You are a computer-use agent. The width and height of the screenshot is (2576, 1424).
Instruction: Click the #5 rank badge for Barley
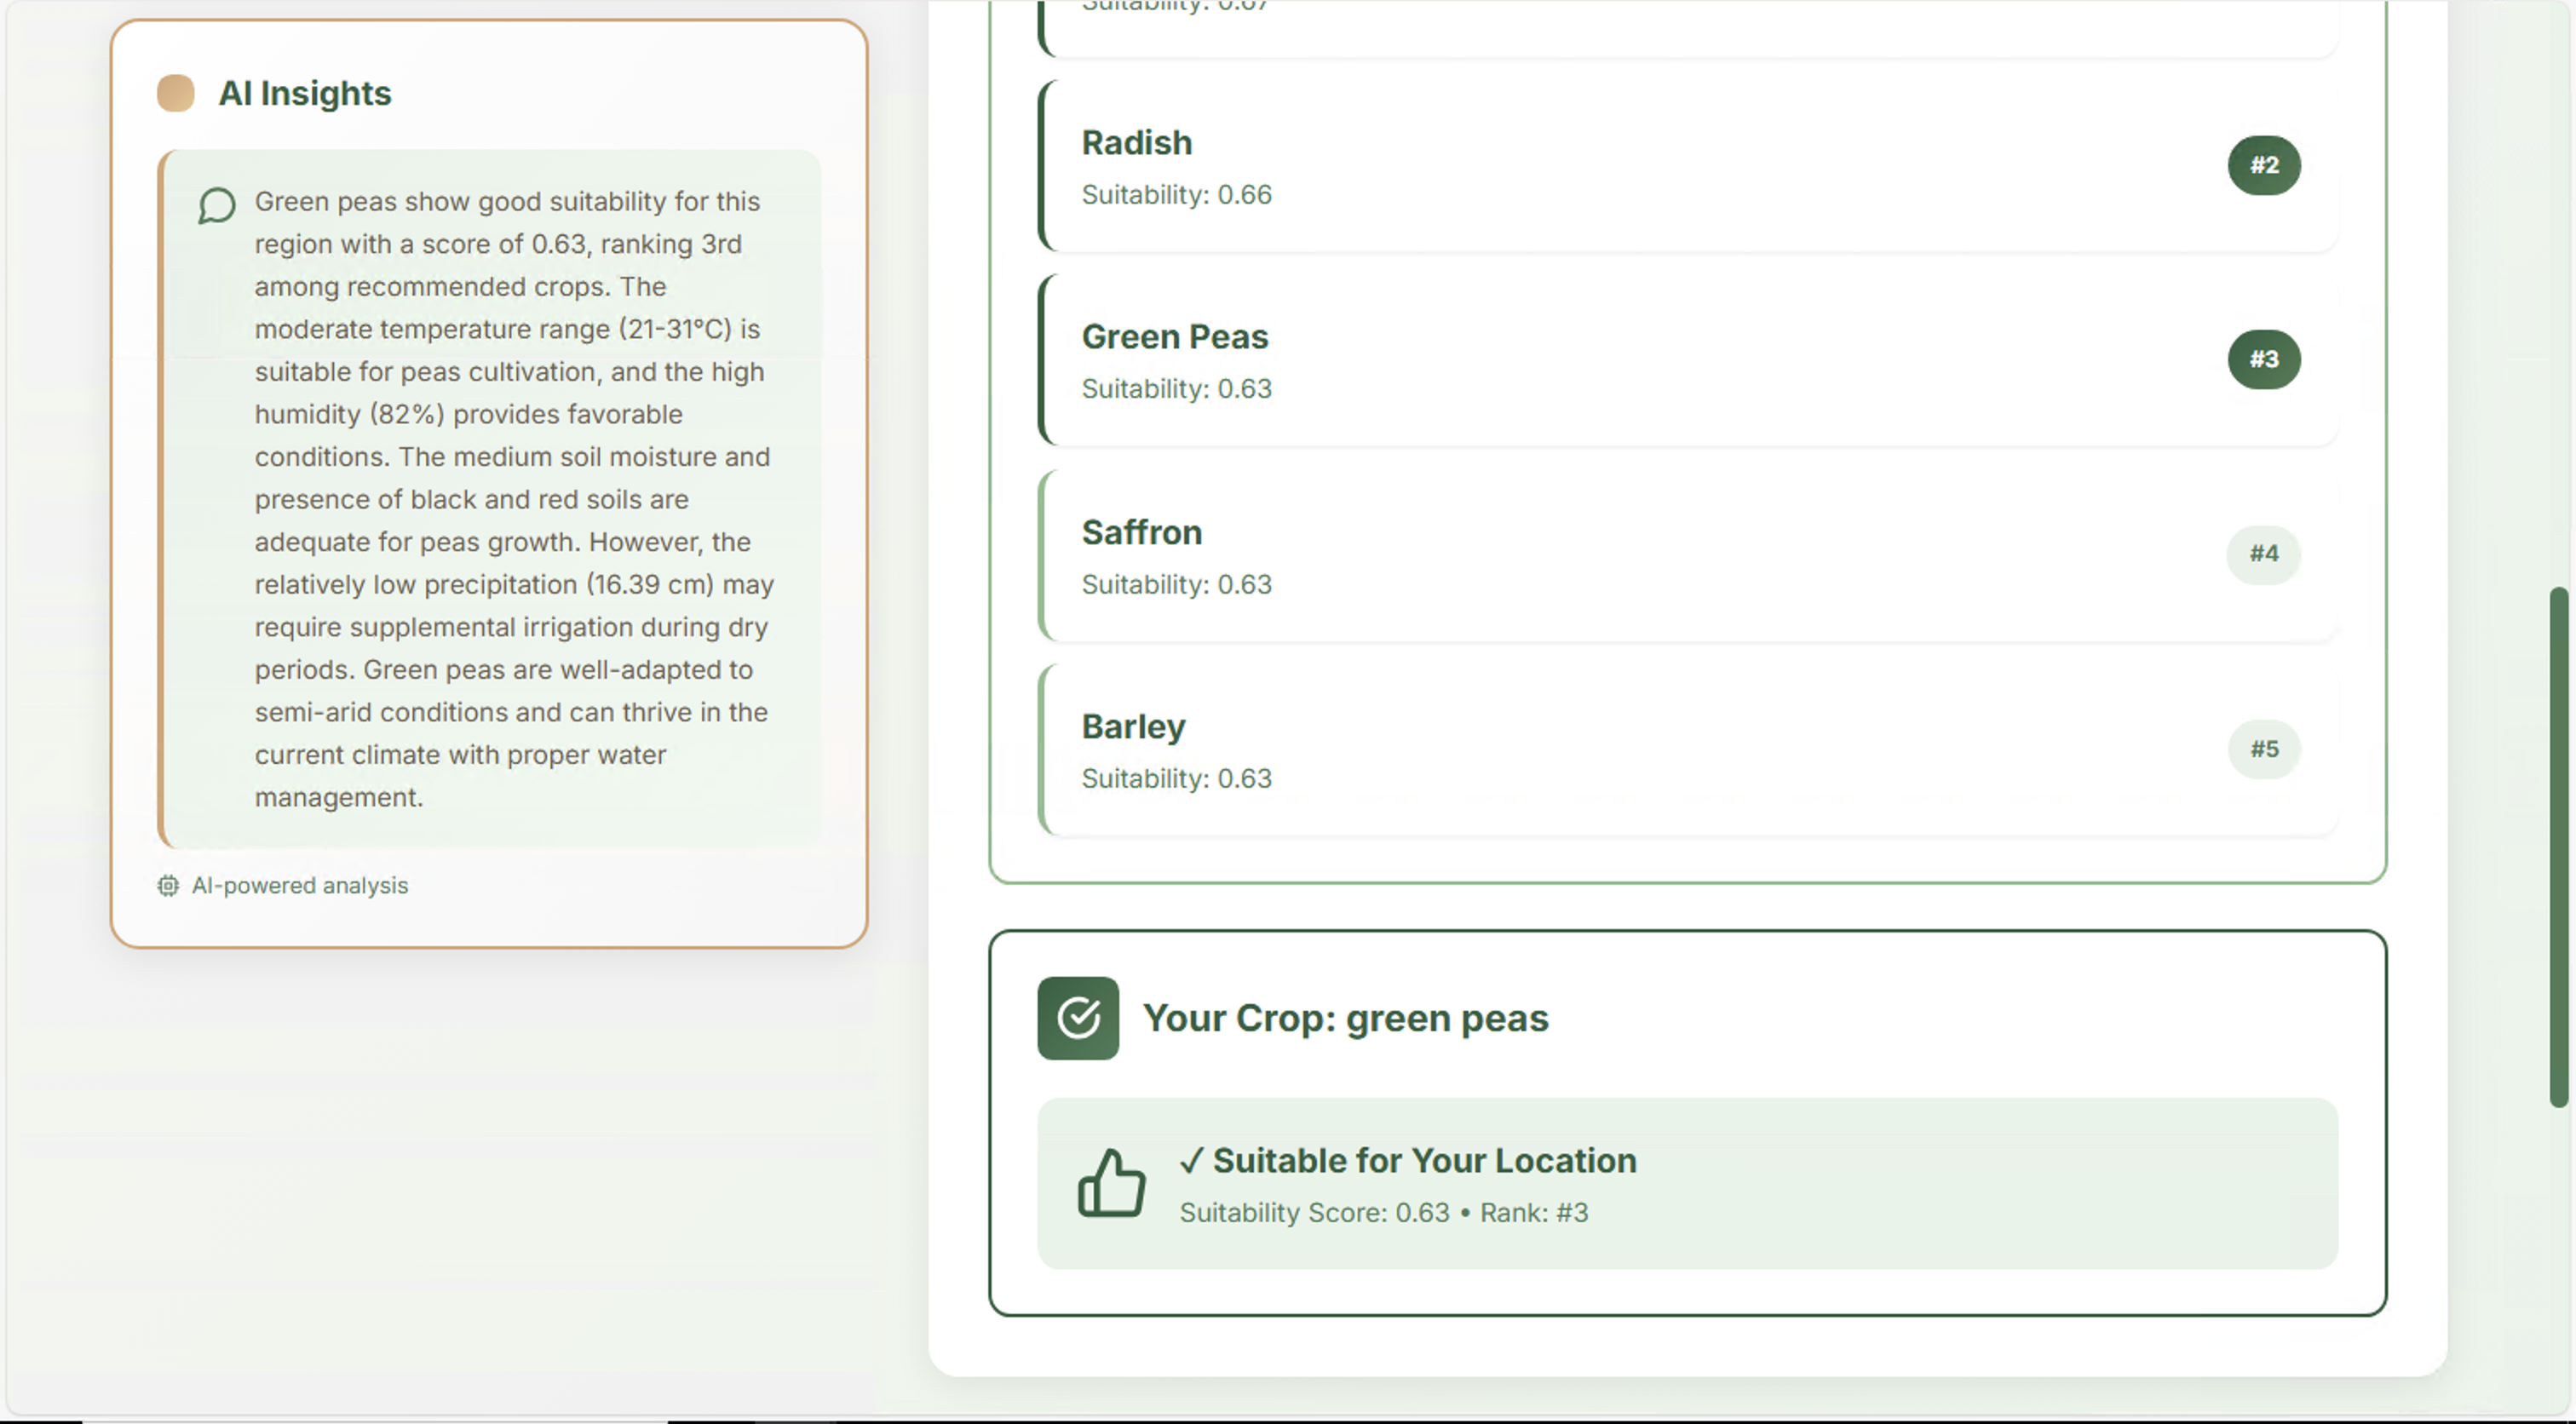click(2263, 749)
